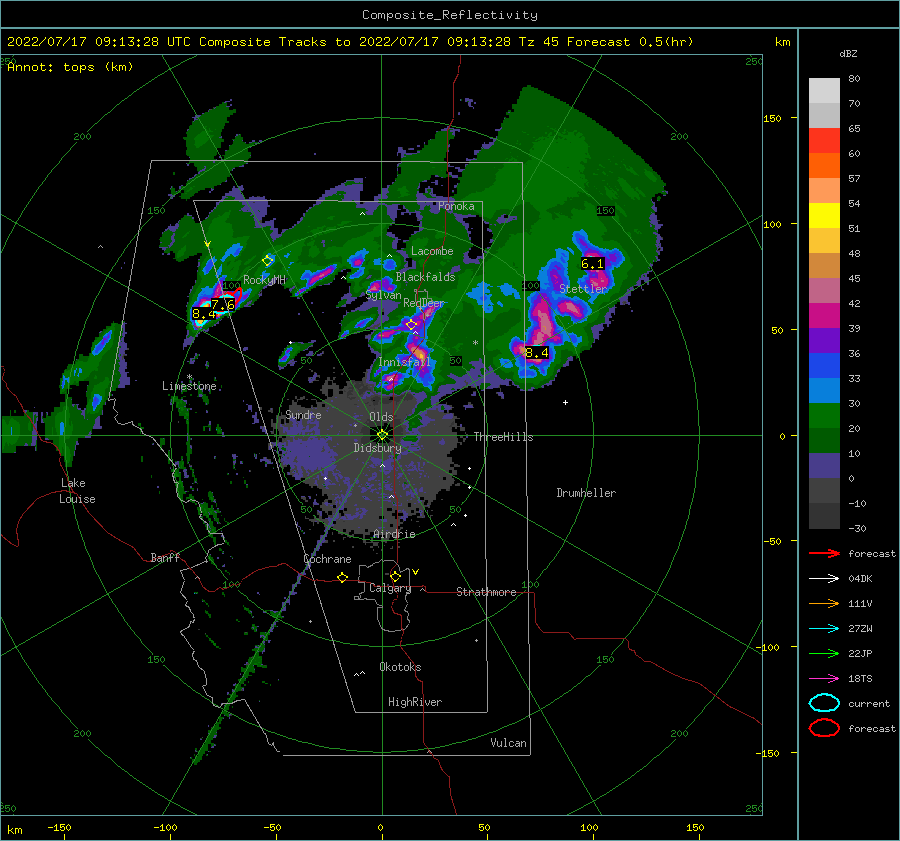Pick the light gray 80 dBZ swatch
The width and height of the screenshot is (900, 841).
[x=824, y=91]
